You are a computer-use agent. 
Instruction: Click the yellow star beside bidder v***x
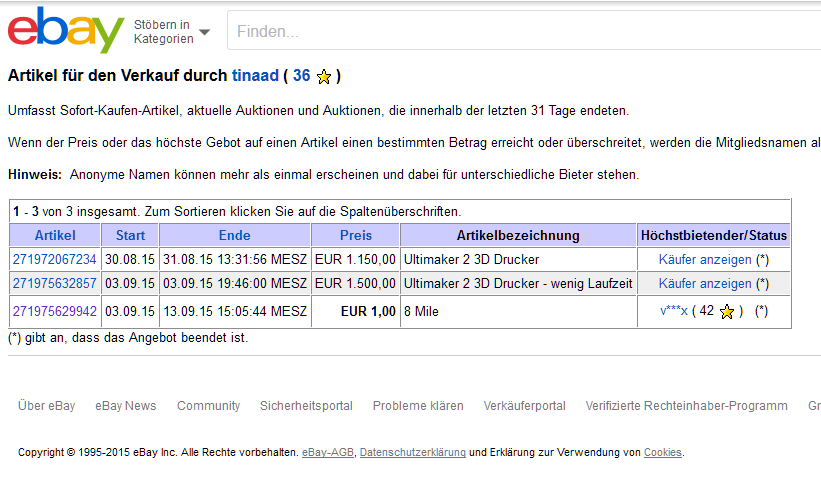727,312
